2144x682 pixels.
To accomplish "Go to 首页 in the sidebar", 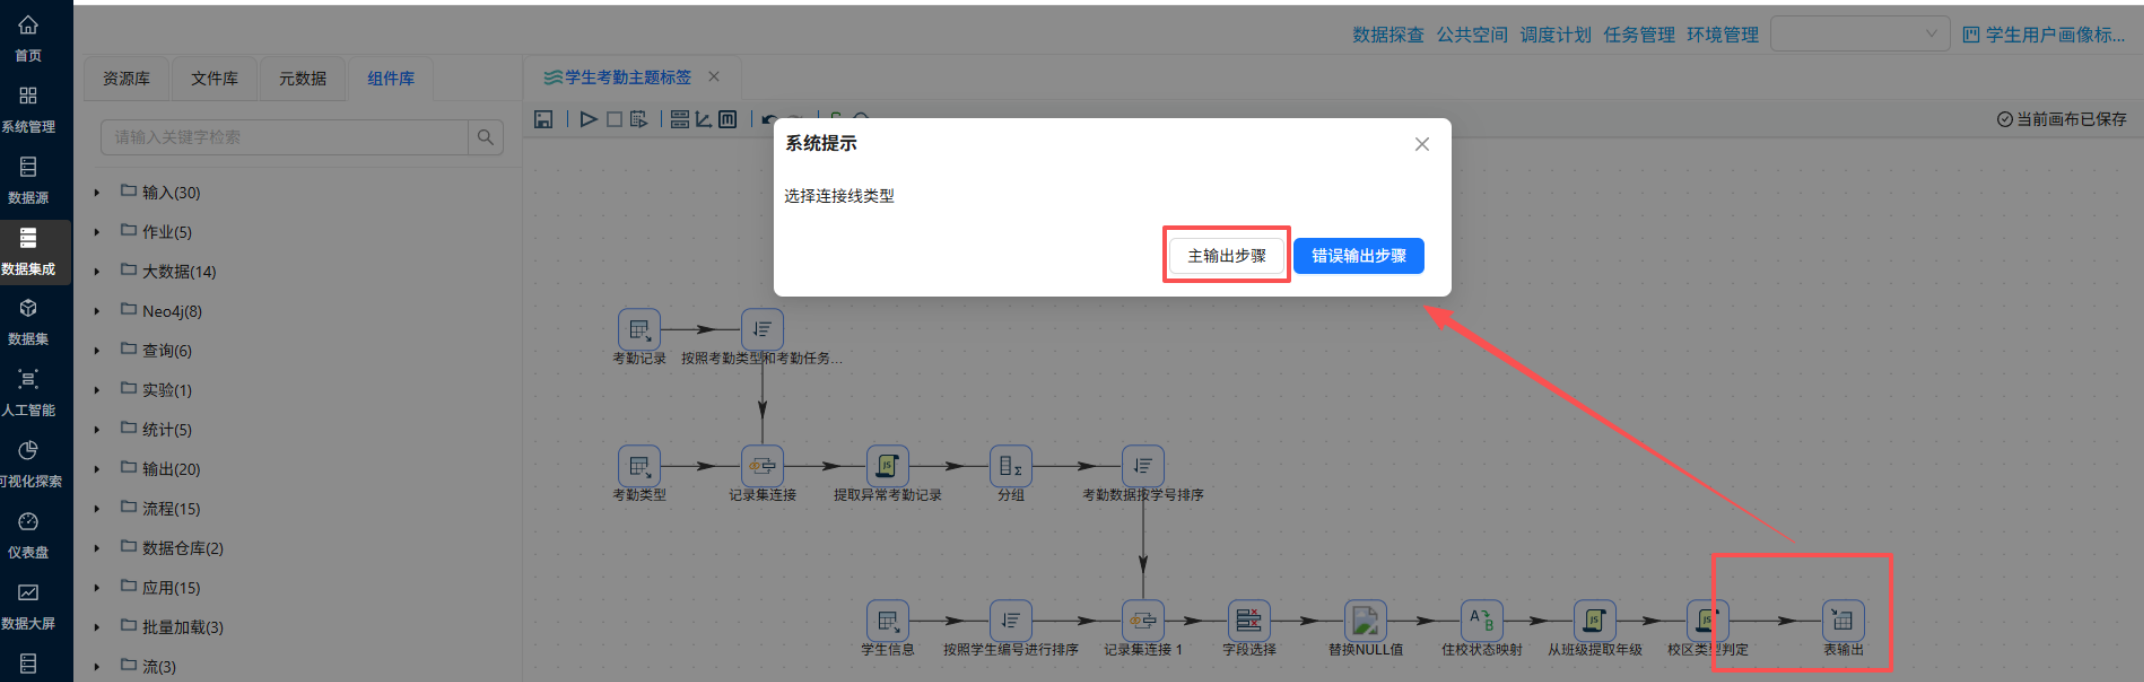I will coord(28,38).
